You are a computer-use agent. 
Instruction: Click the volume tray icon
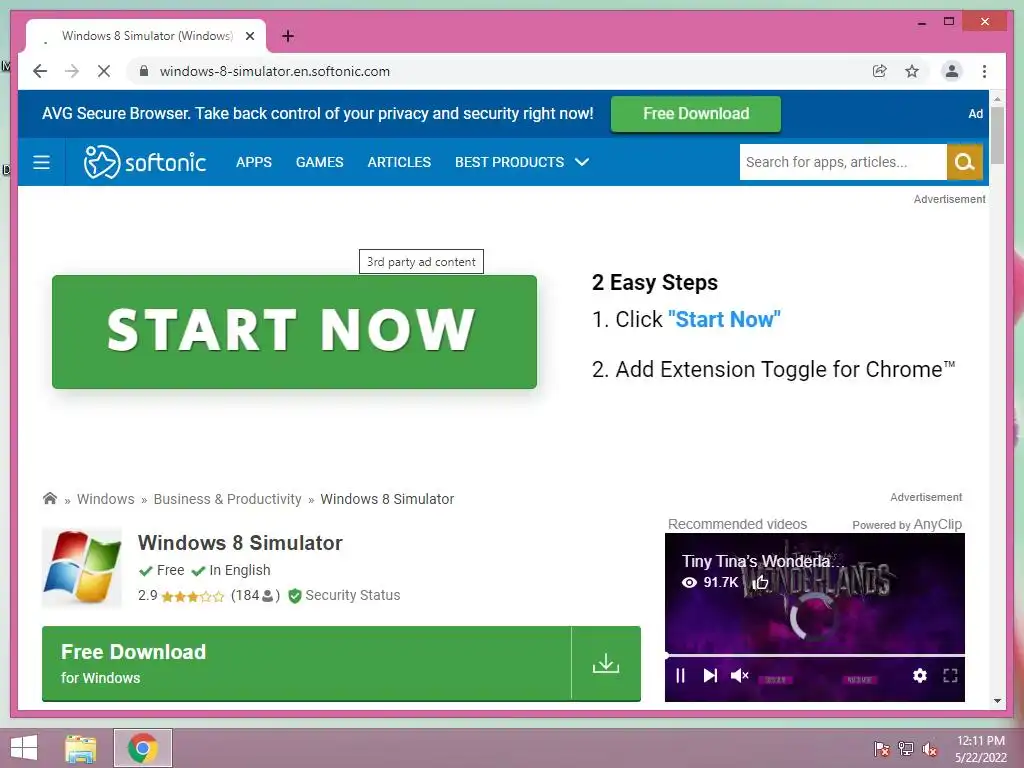click(x=929, y=749)
